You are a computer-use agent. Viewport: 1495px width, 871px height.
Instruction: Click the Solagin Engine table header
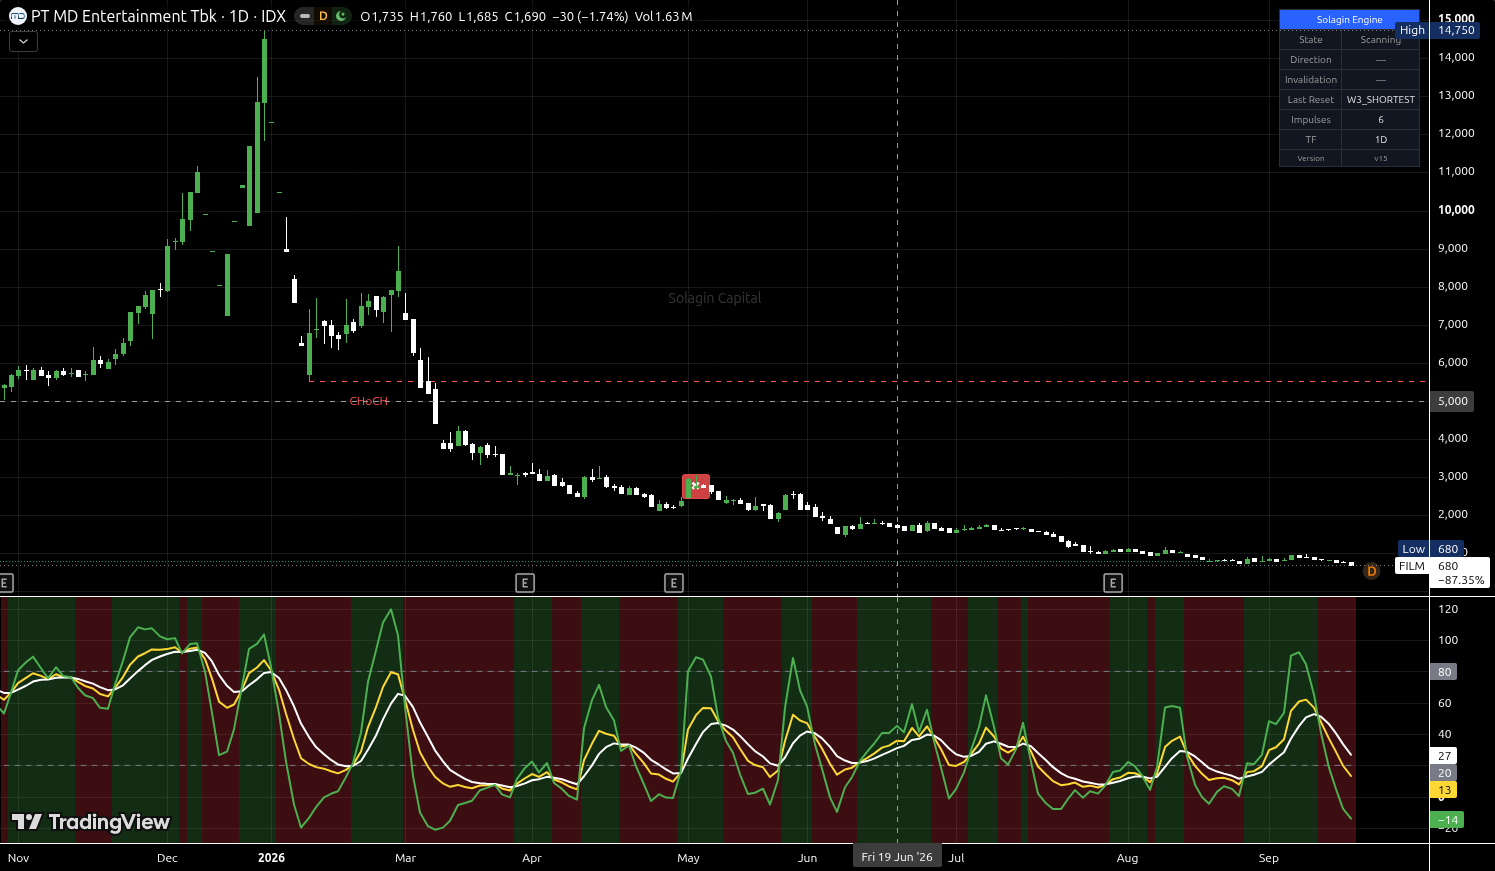[1349, 20]
